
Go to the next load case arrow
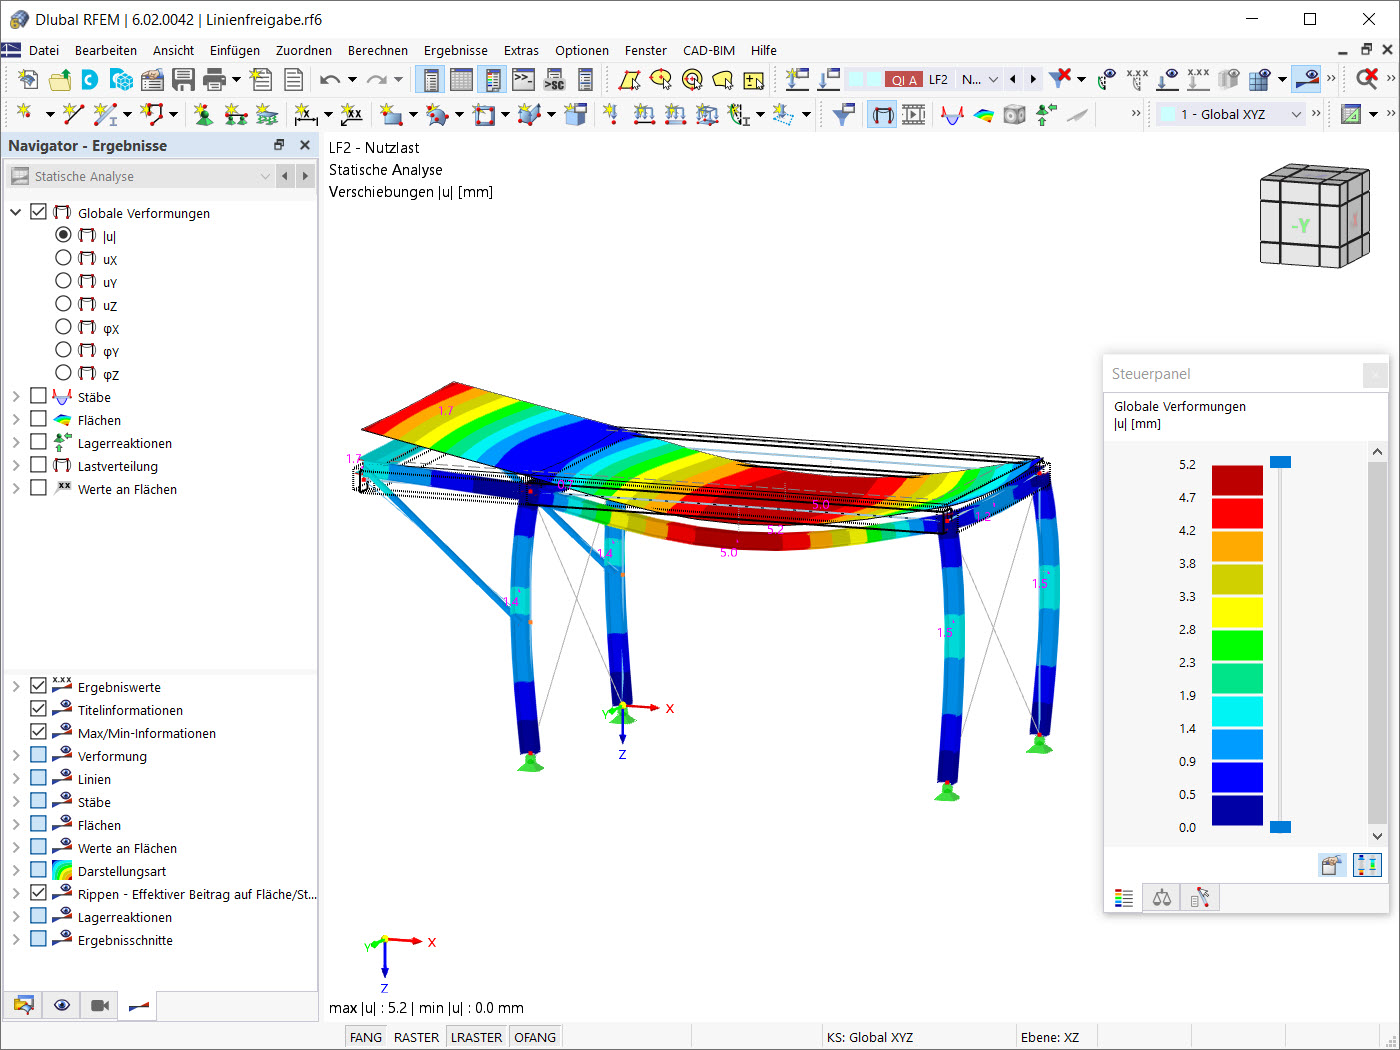(x=1033, y=79)
